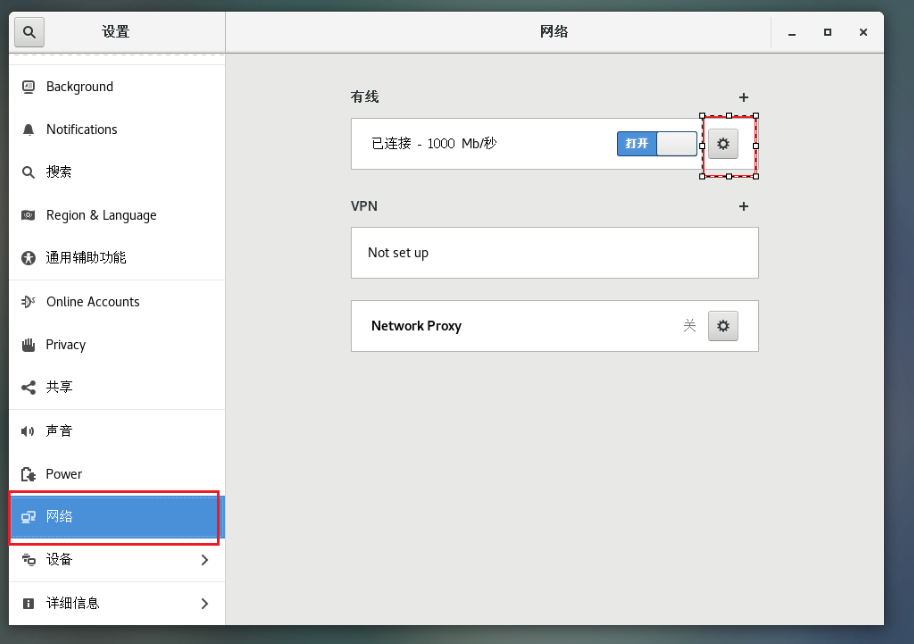The height and width of the screenshot is (644, 914).
Task: Click the Network Proxy label
Action: click(416, 326)
